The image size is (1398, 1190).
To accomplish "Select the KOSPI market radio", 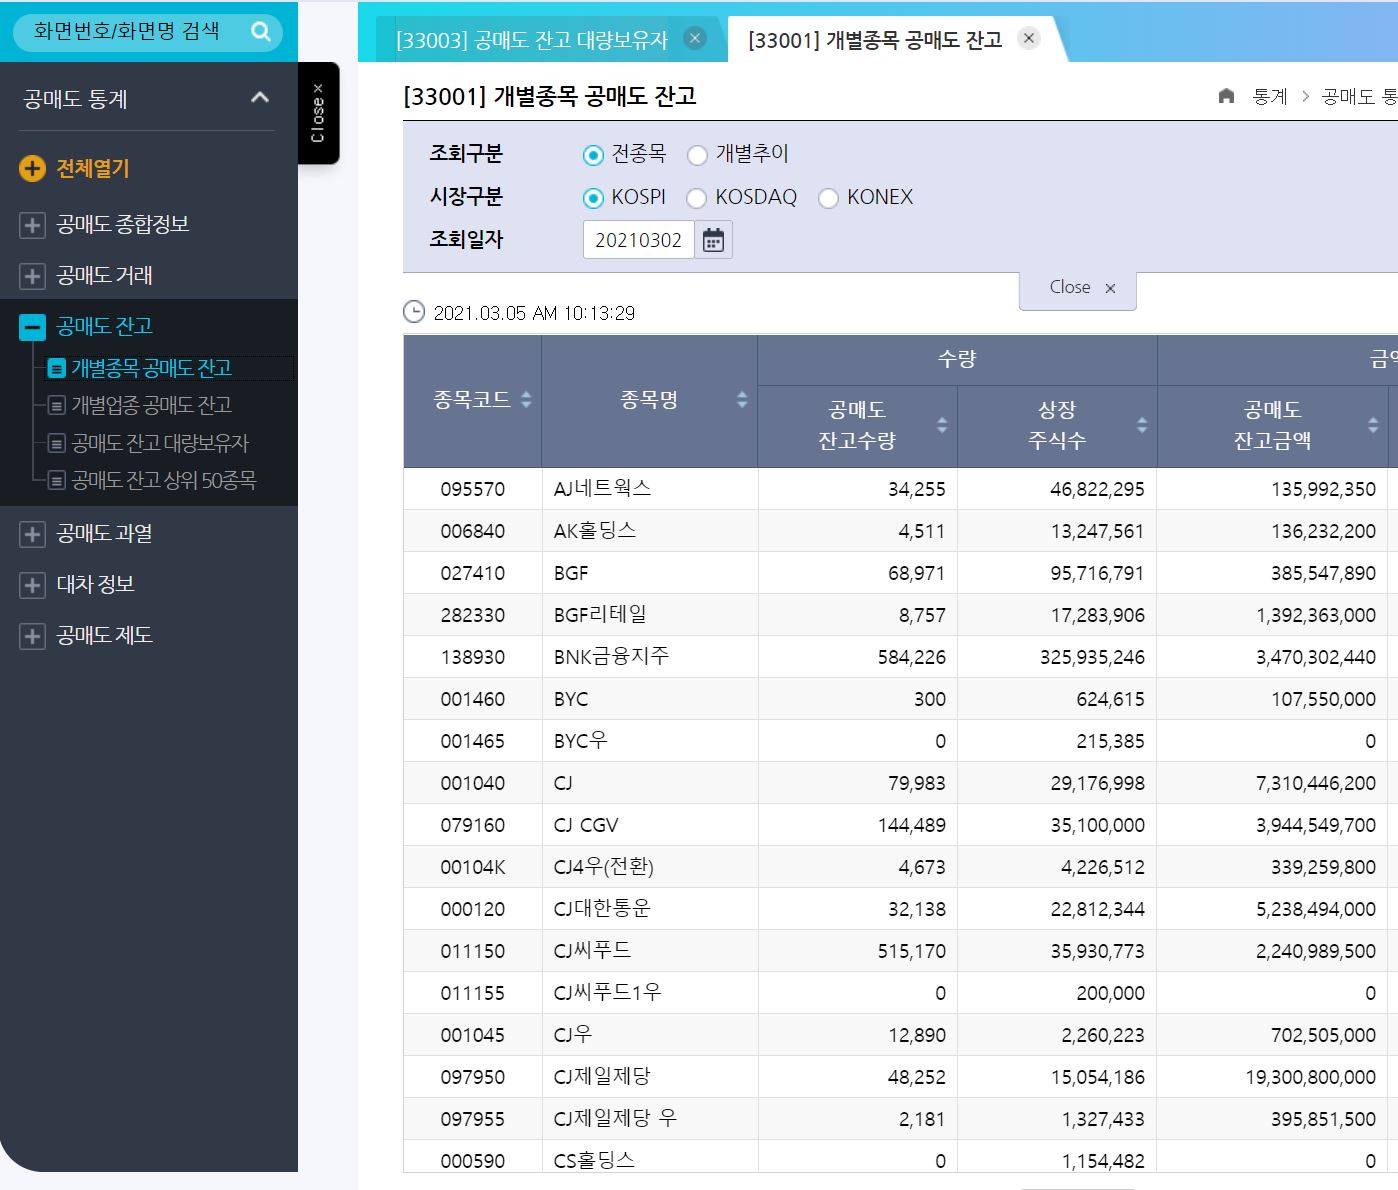I will tap(593, 198).
